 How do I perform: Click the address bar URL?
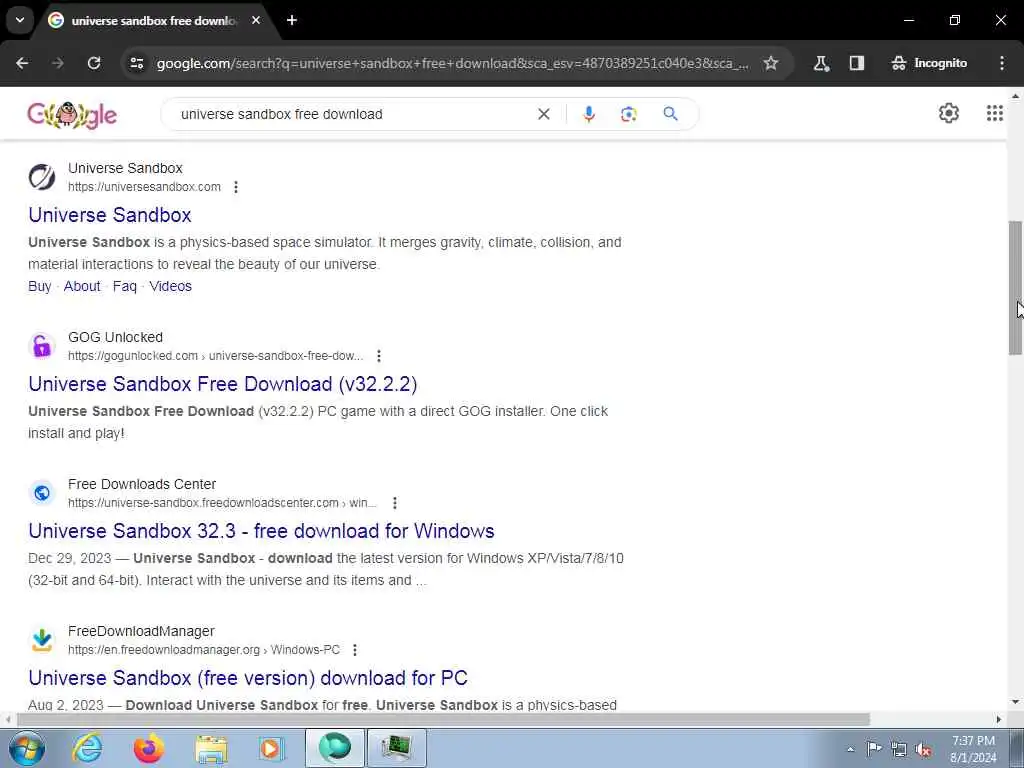453,63
